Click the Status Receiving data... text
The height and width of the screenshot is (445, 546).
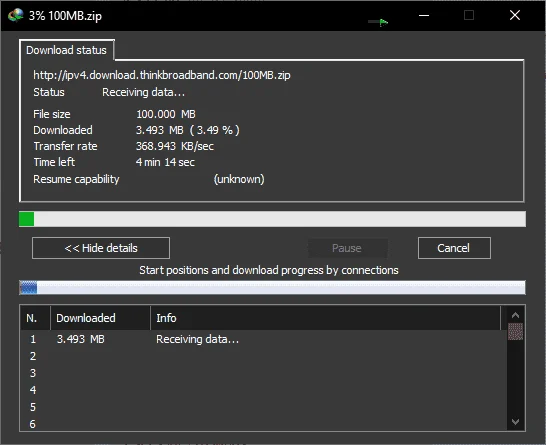[x=143, y=92]
